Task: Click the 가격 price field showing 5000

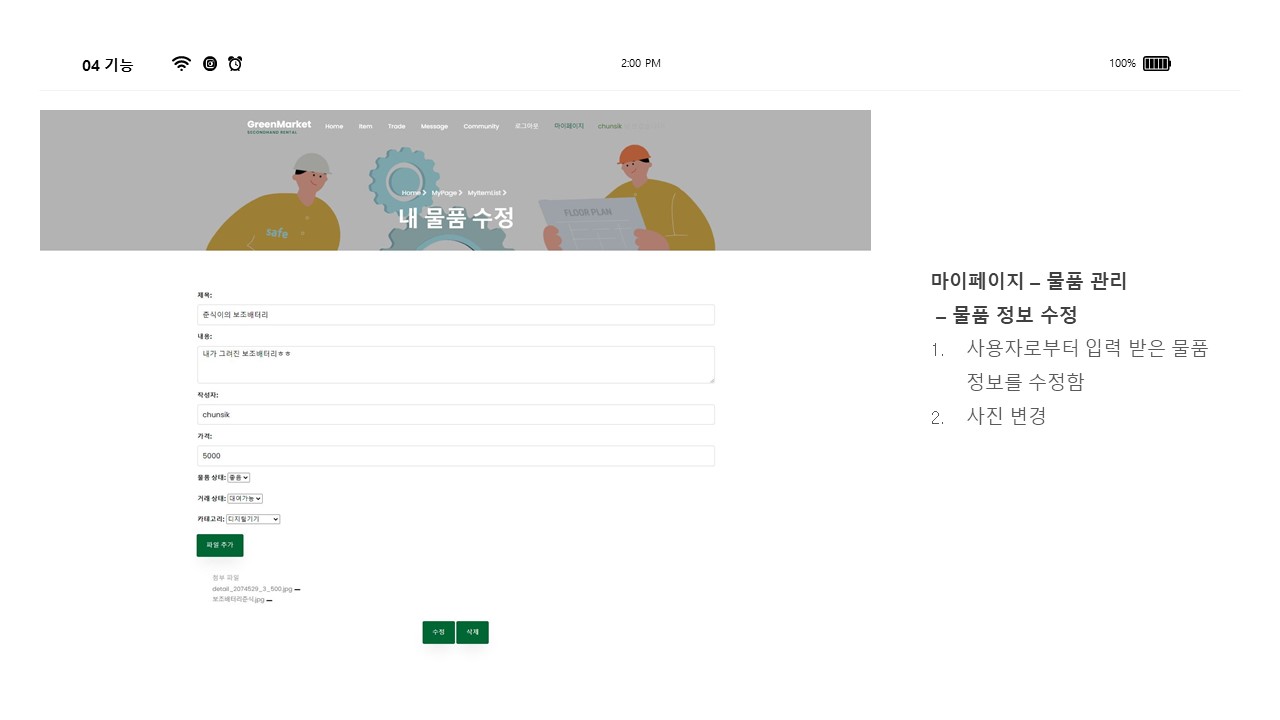Action: pyautogui.click(x=455, y=455)
